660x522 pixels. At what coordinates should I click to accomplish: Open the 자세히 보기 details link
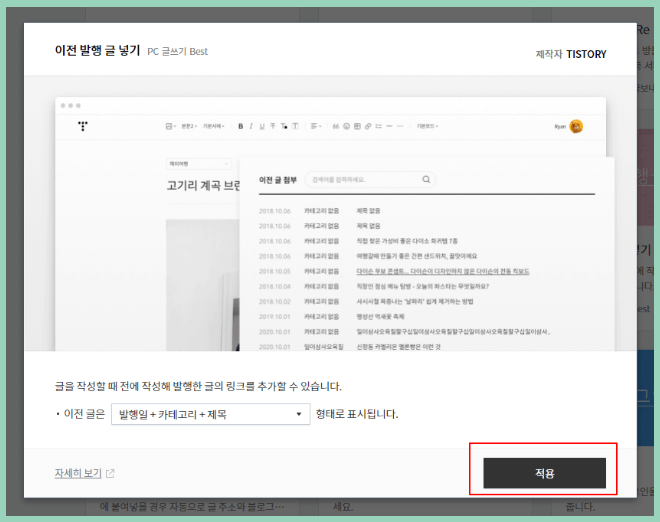click(x=78, y=473)
